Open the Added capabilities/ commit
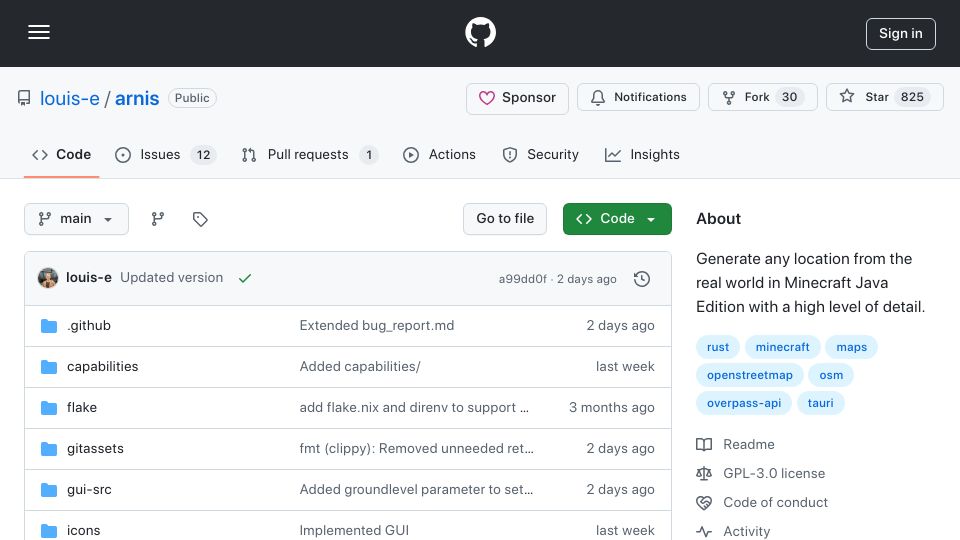 (360, 366)
